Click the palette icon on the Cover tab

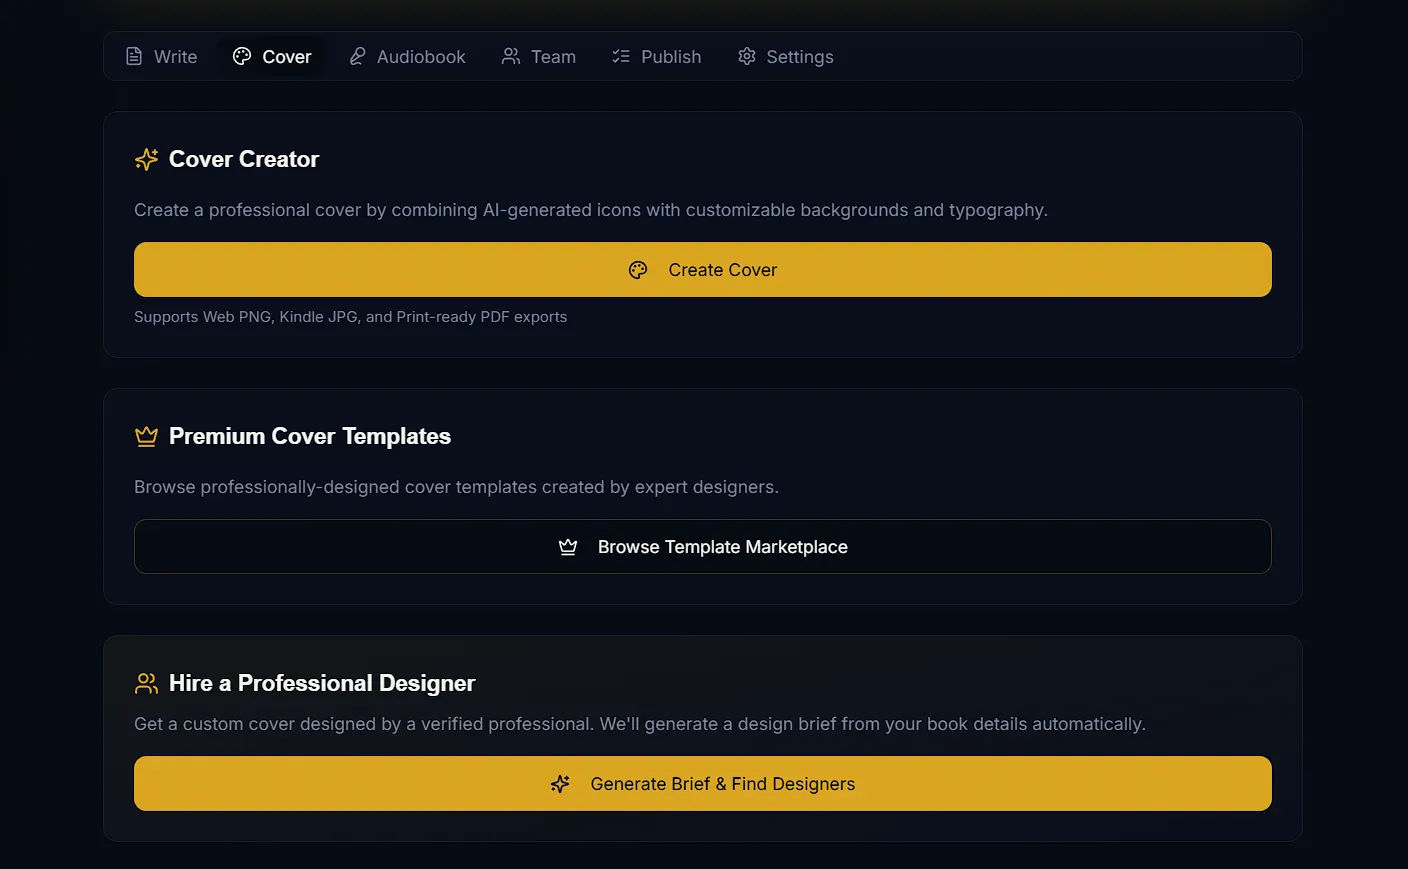tap(242, 57)
